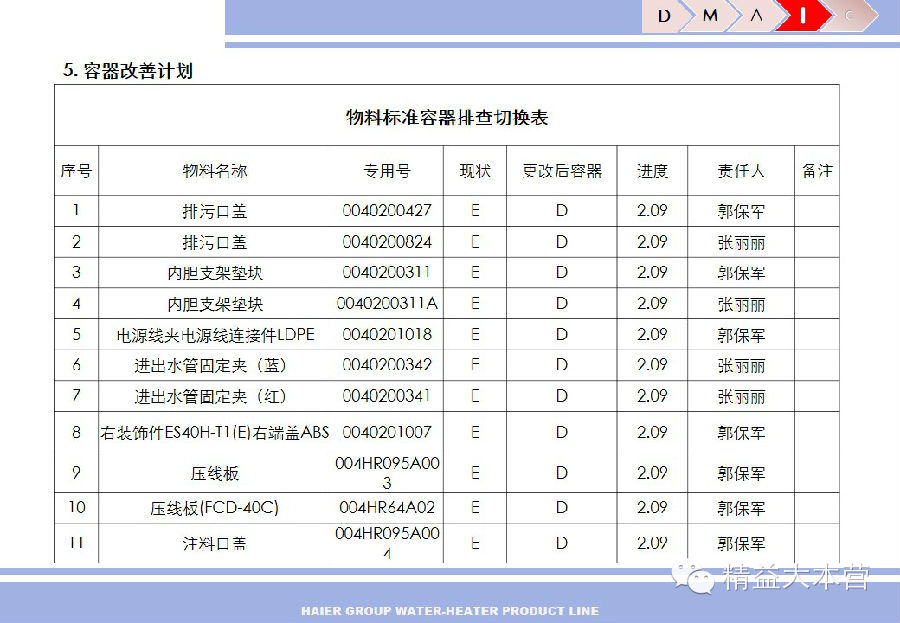Click 压线板(FCD-40C) material name
Screen dimensions: 900x623
[x=214, y=508]
